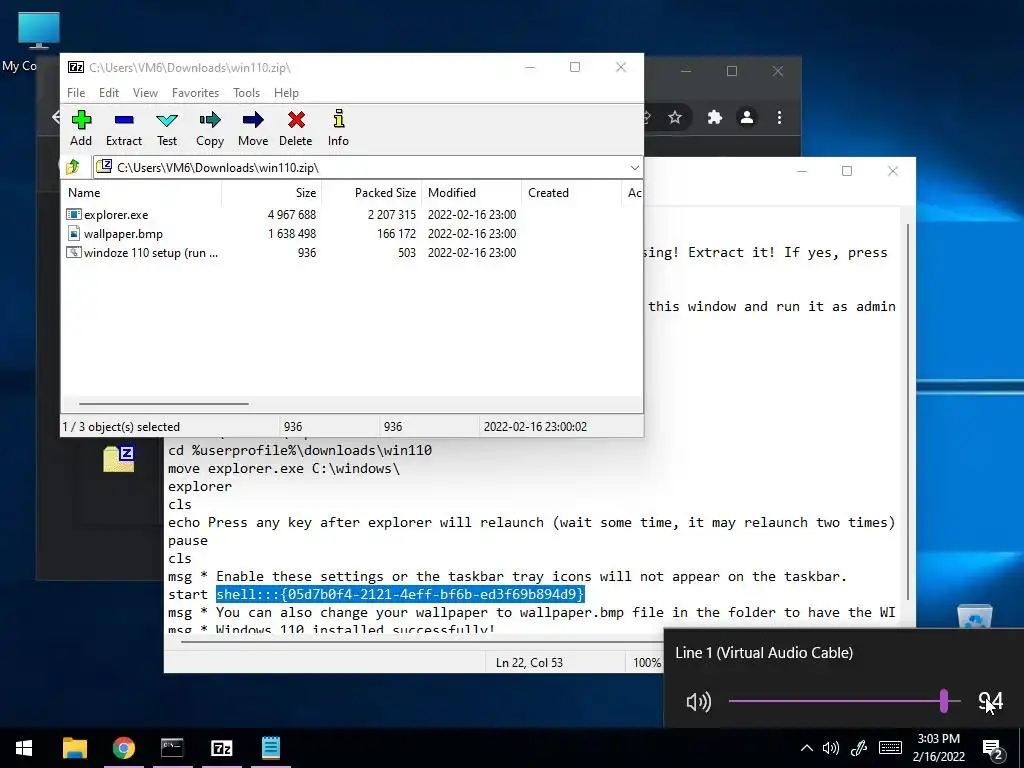This screenshot has width=1024, height=768.
Task: Switch to Command Prompt on the taskbar
Action: tap(172, 748)
